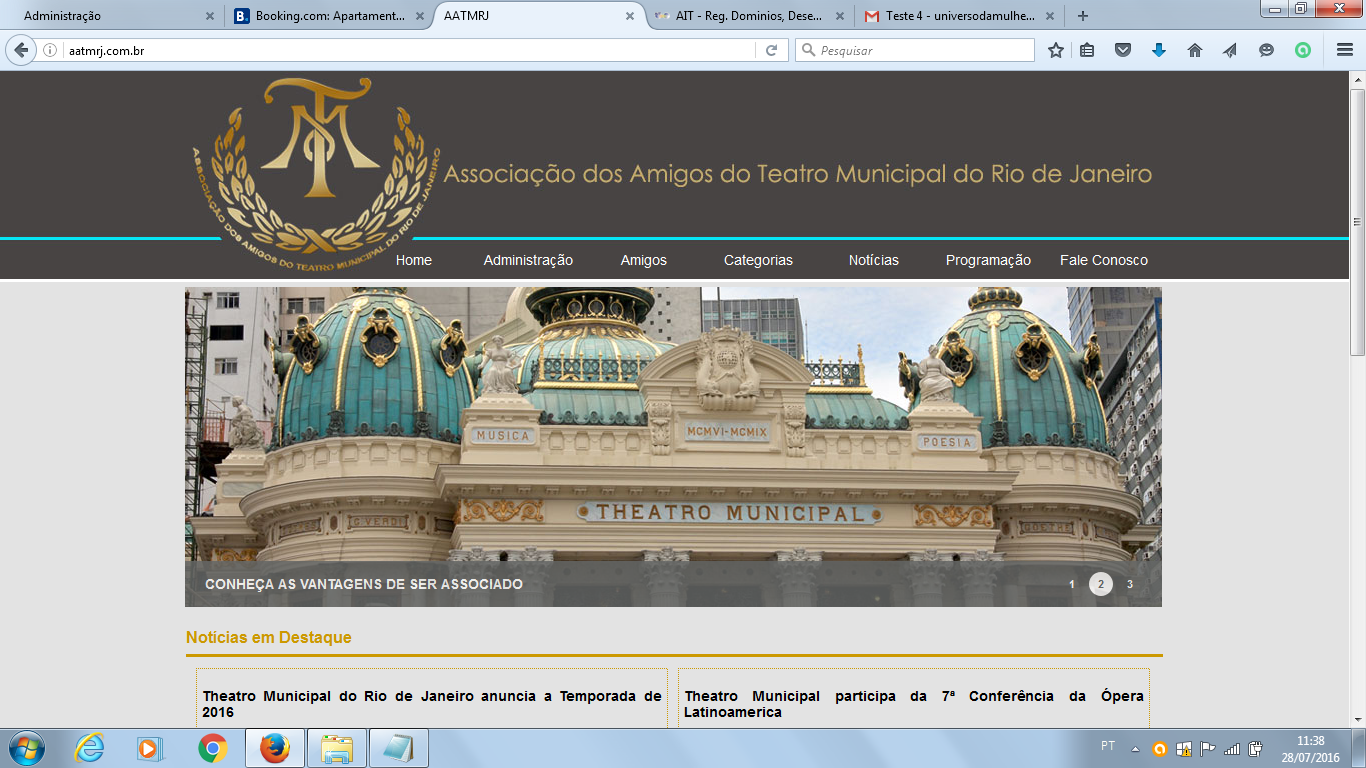The width and height of the screenshot is (1366, 768).
Task: Open site identity info icon in the address bar
Action: pyautogui.click(x=50, y=50)
